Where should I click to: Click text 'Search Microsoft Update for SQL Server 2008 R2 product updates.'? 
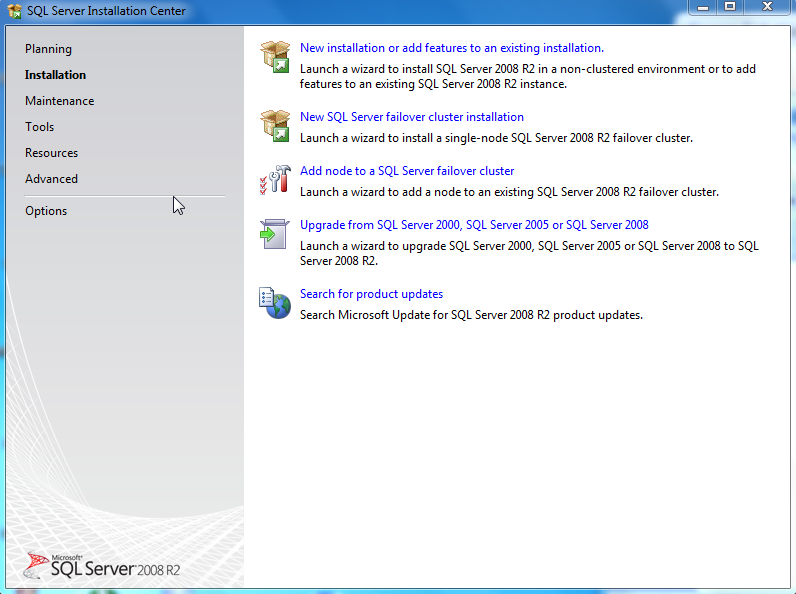[471, 315]
